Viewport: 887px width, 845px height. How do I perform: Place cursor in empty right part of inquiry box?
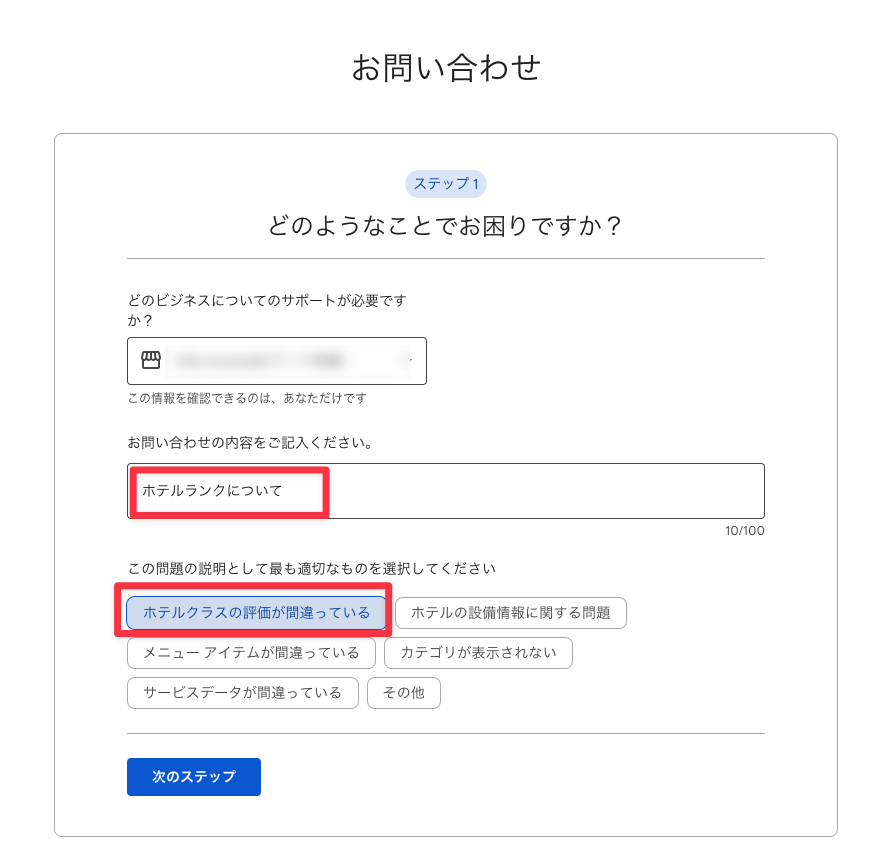click(x=546, y=491)
